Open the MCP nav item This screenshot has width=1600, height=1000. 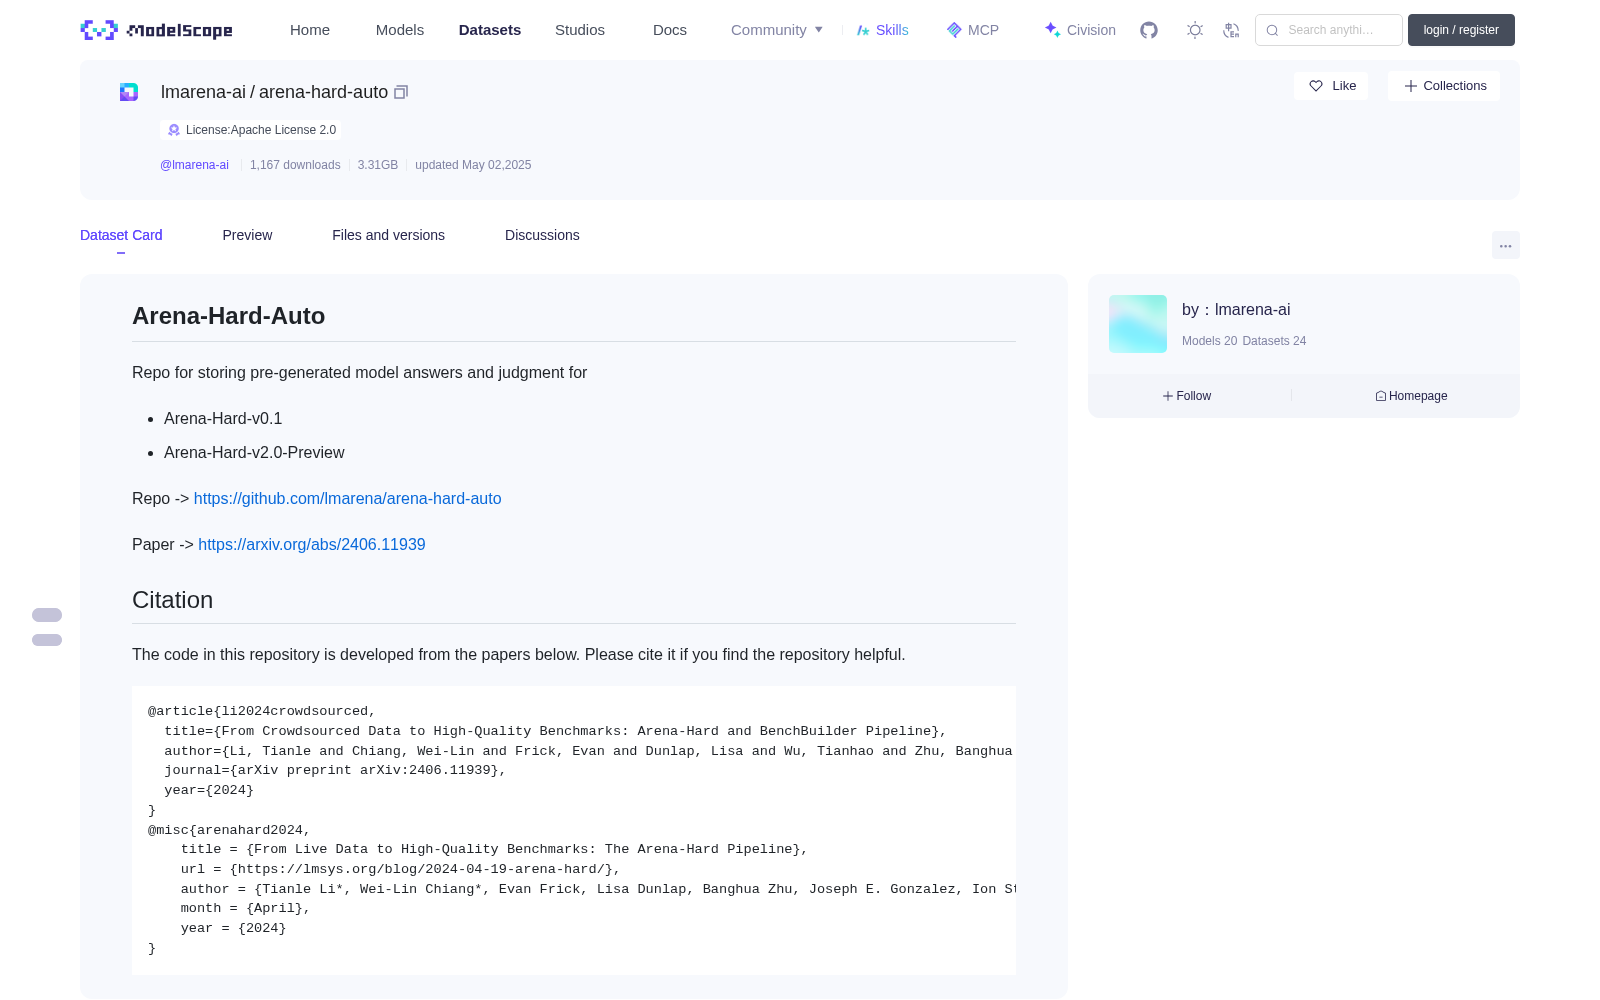coord(973,30)
